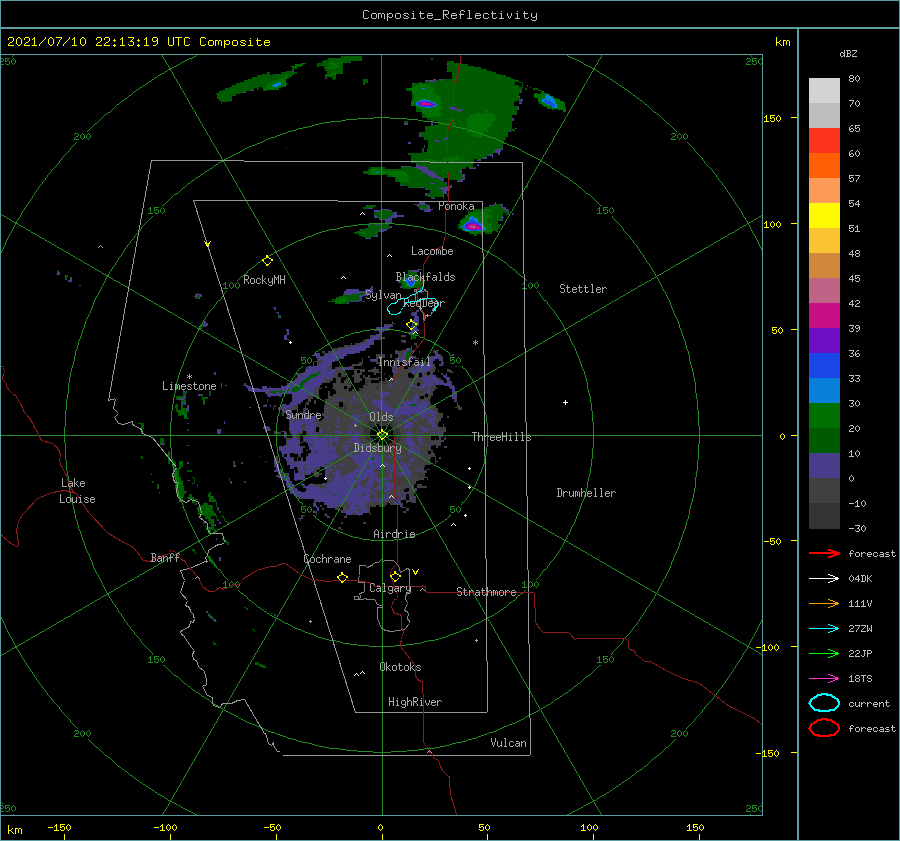Click the Okotoks label
Image resolution: width=900 pixels, height=841 pixels.
(x=400, y=667)
